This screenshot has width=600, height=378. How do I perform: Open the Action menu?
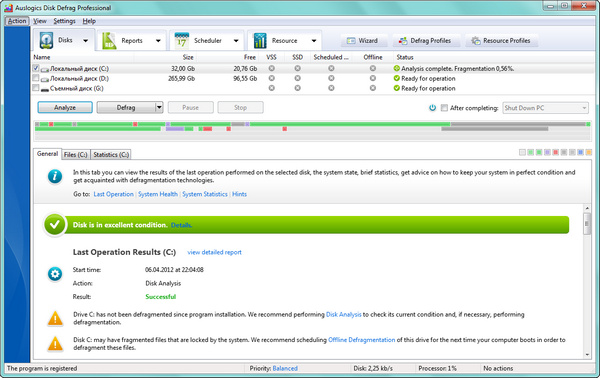(17, 21)
